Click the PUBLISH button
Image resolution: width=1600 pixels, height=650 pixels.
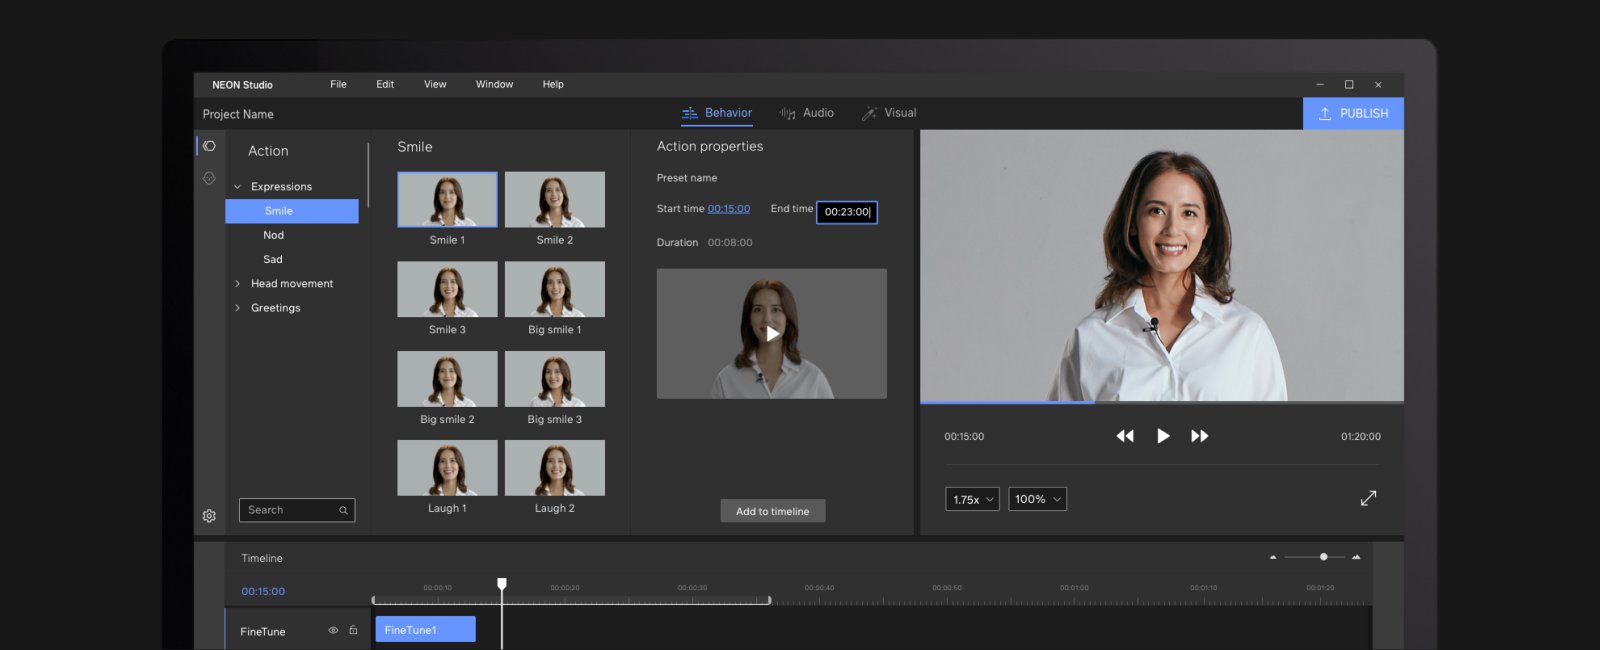pos(1353,113)
